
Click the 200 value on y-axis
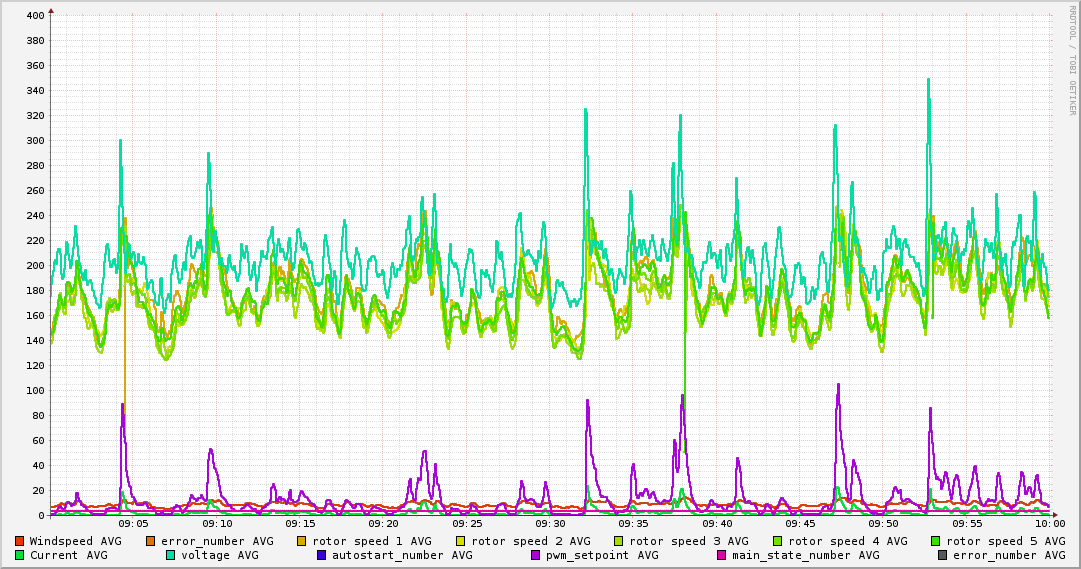[x=35, y=266]
